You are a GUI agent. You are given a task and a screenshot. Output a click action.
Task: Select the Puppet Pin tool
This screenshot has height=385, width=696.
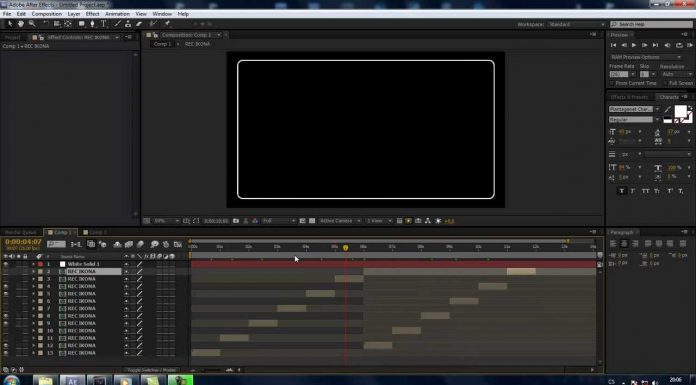(x=167, y=23)
